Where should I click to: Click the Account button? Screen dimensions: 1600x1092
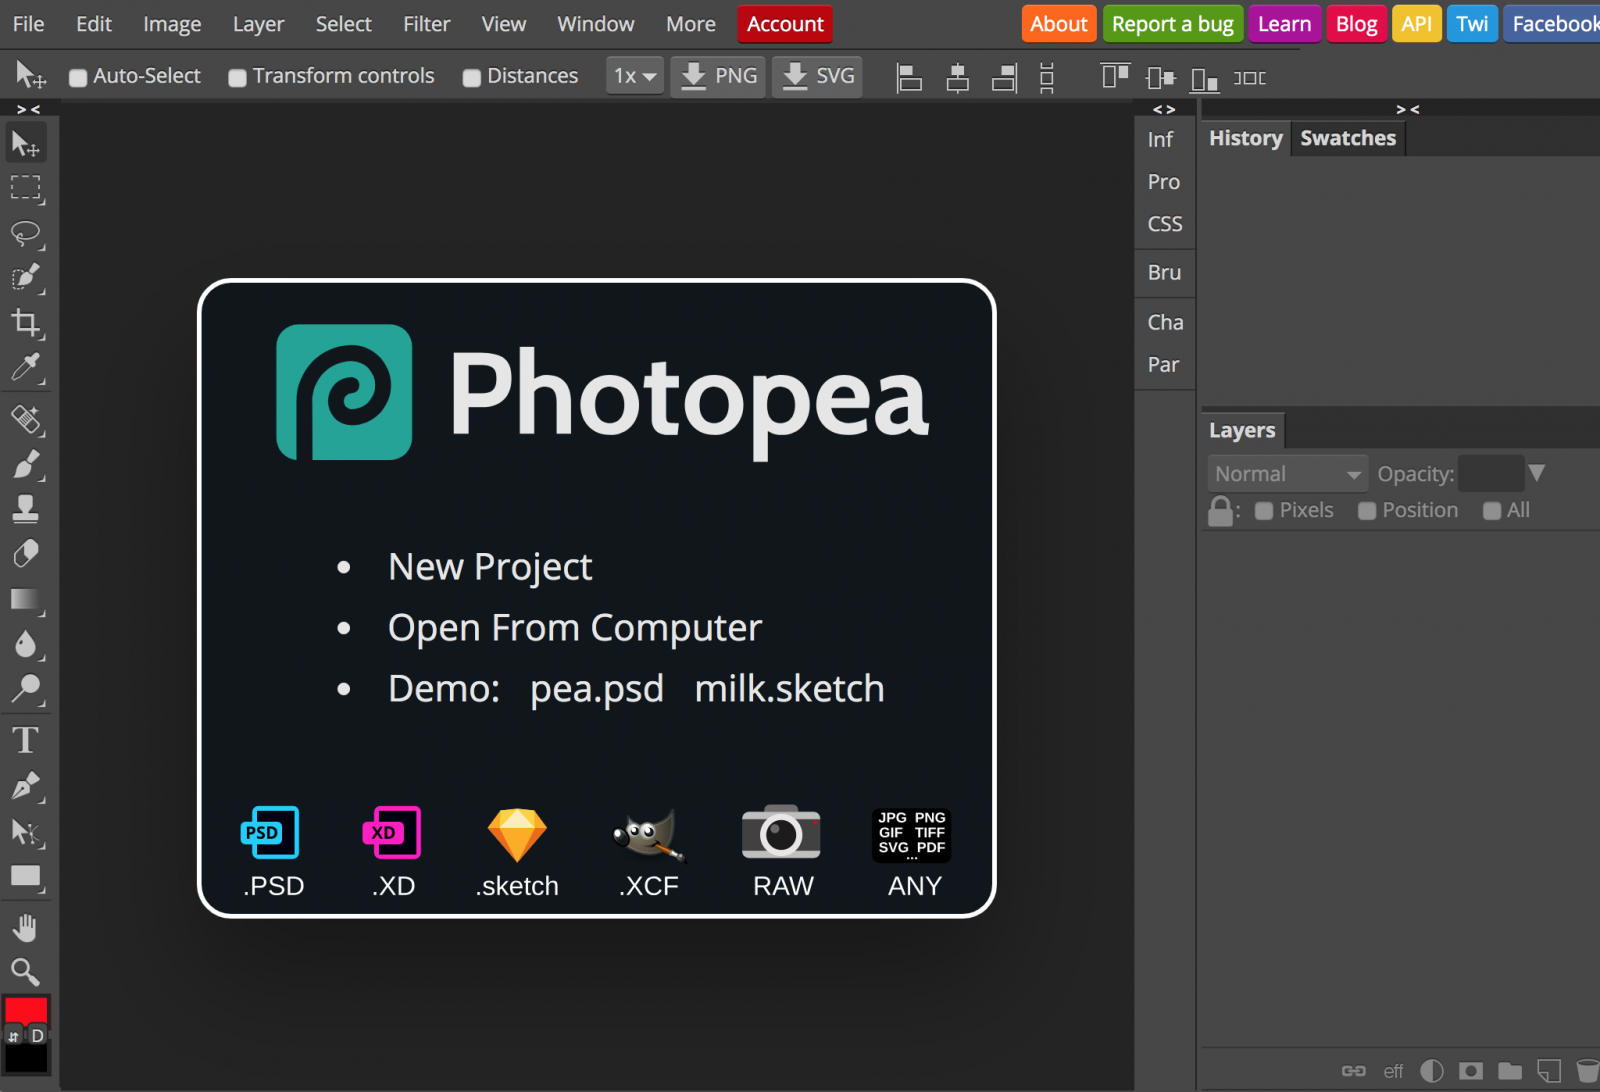[785, 24]
